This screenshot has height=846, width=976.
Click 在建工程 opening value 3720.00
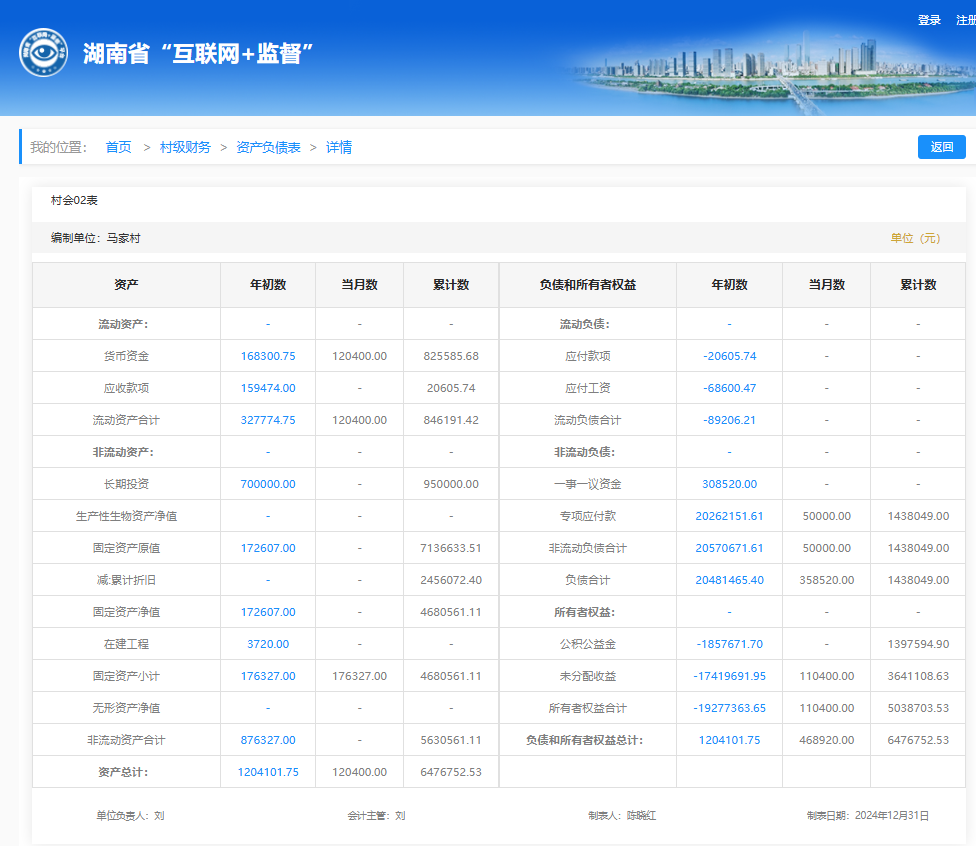(268, 644)
